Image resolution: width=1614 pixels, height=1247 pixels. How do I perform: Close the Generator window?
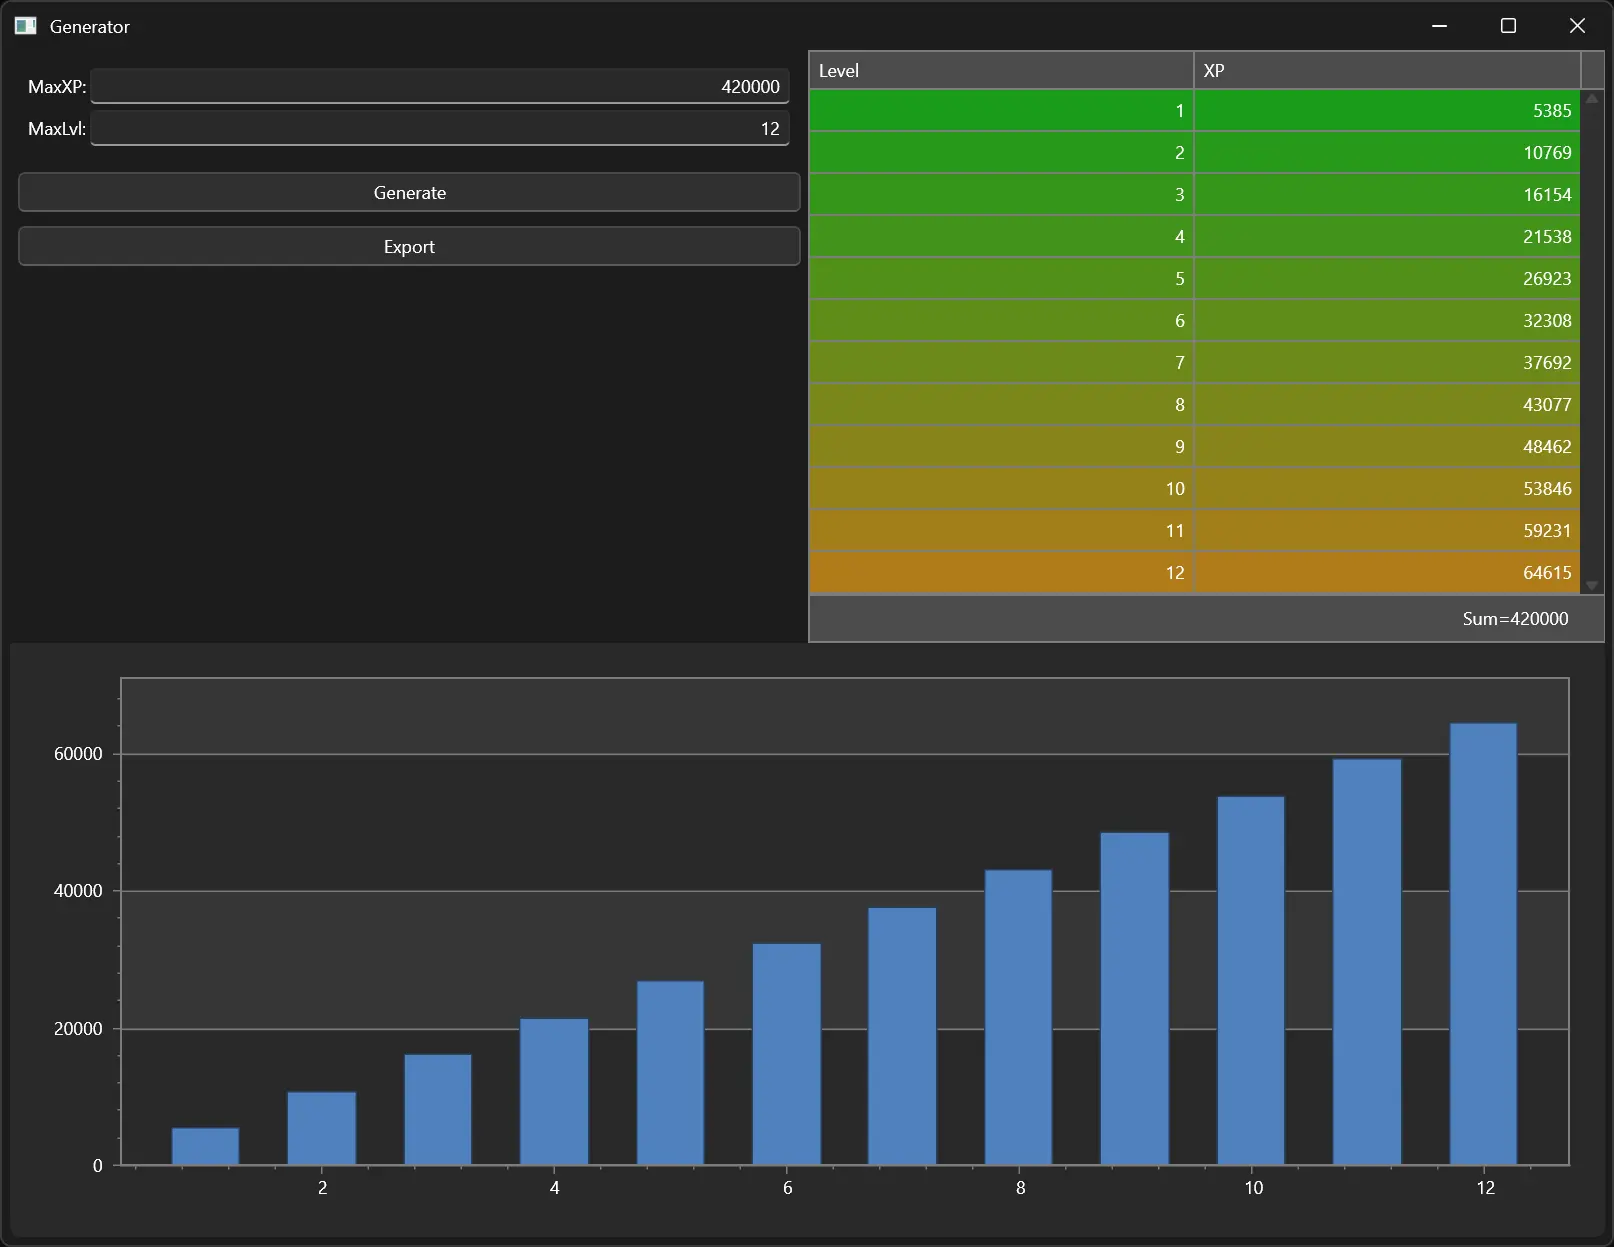pos(1577,26)
